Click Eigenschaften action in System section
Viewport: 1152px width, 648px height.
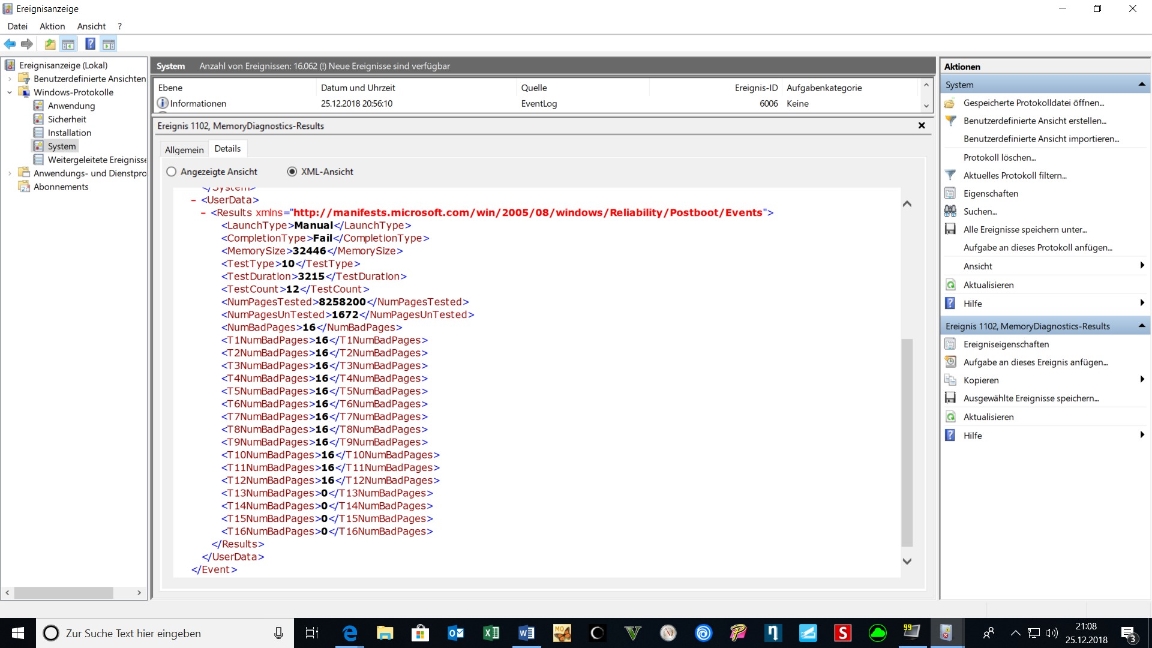(x=990, y=194)
